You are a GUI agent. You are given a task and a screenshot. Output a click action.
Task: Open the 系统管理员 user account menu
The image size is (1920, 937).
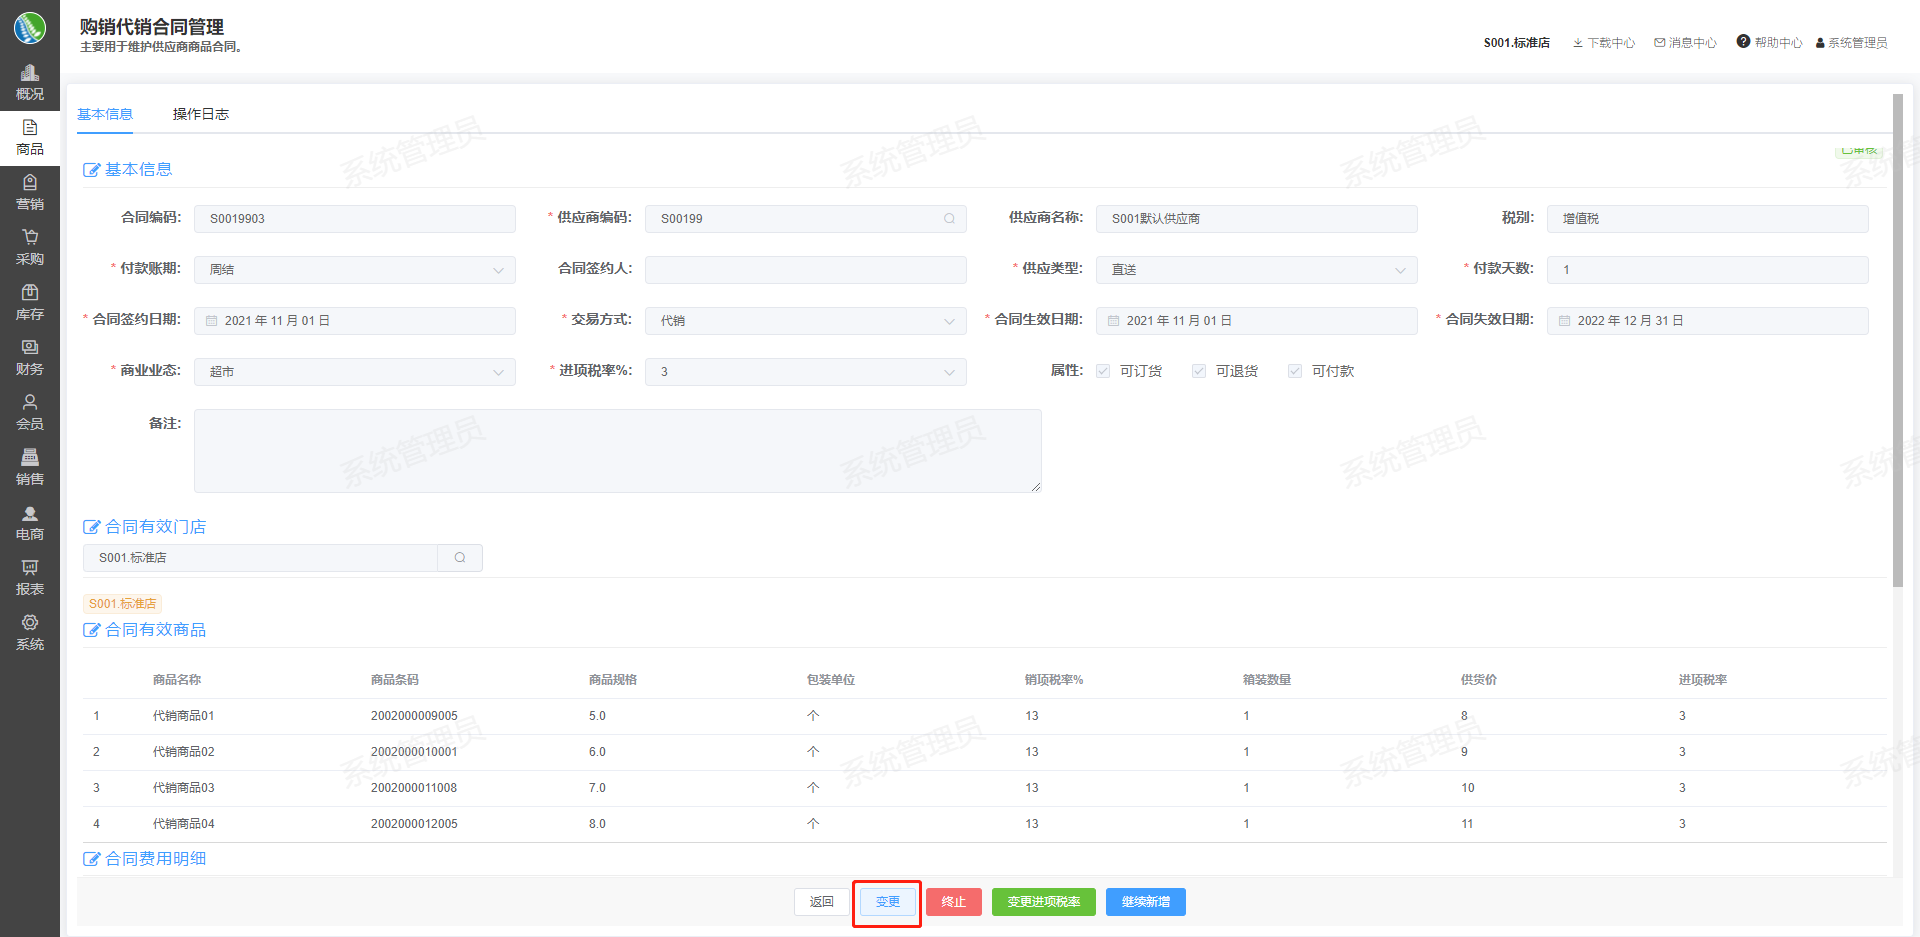[x=1852, y=43]
